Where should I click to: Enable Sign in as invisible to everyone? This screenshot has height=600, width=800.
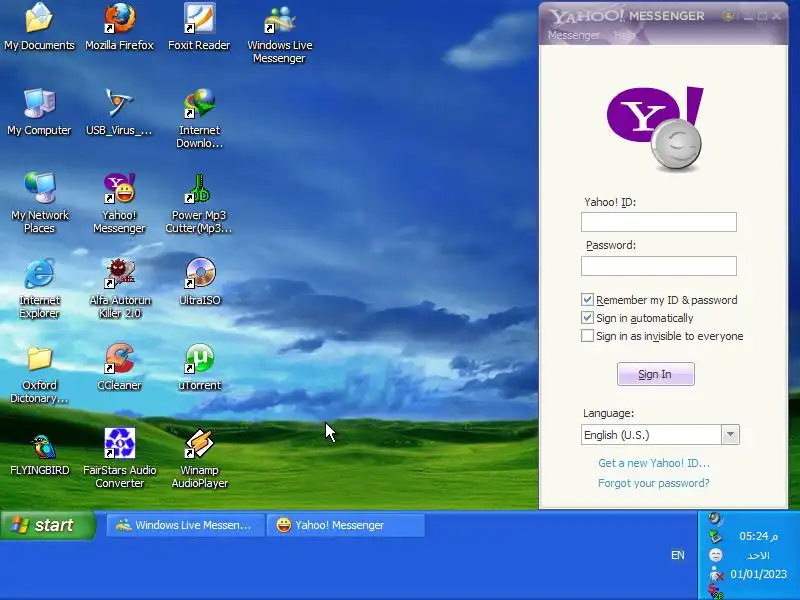tap(587, 336)
